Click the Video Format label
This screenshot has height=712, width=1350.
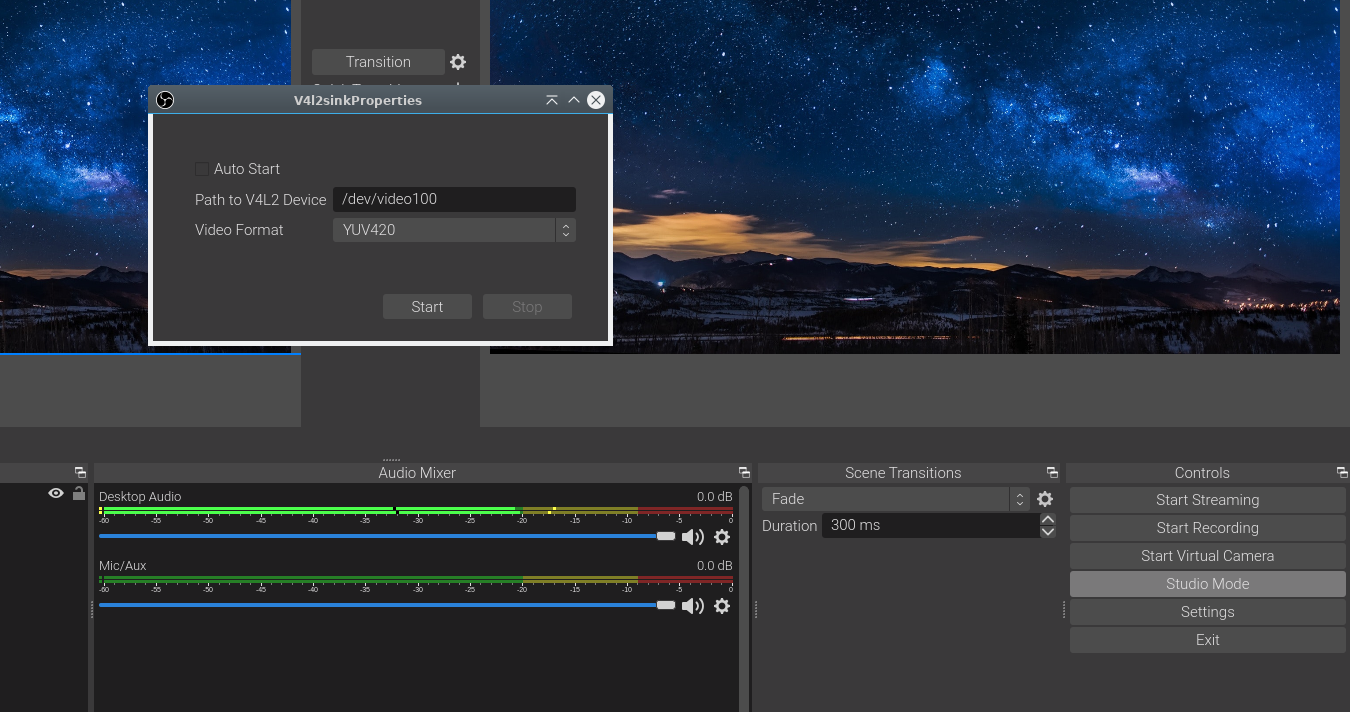point(239,230)
